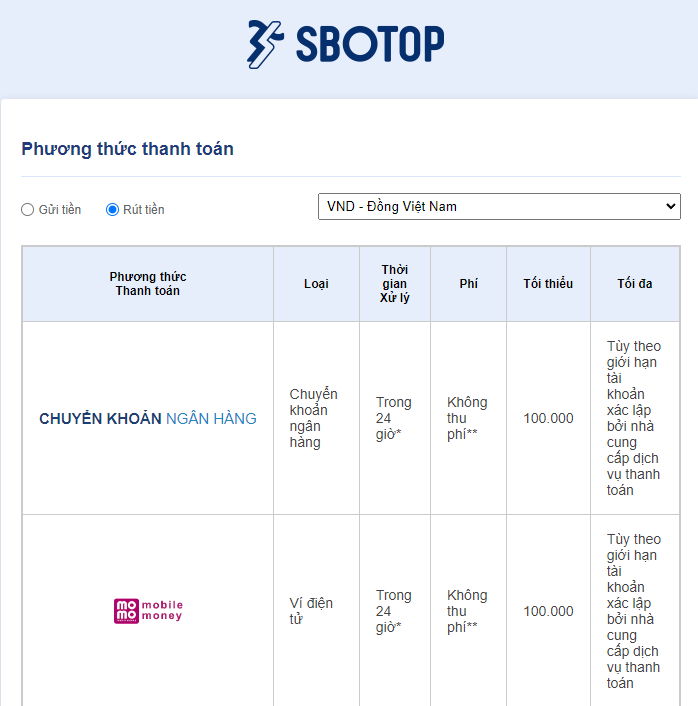
Task: Click the "Phí" column header
Action: tap(468, 284)
